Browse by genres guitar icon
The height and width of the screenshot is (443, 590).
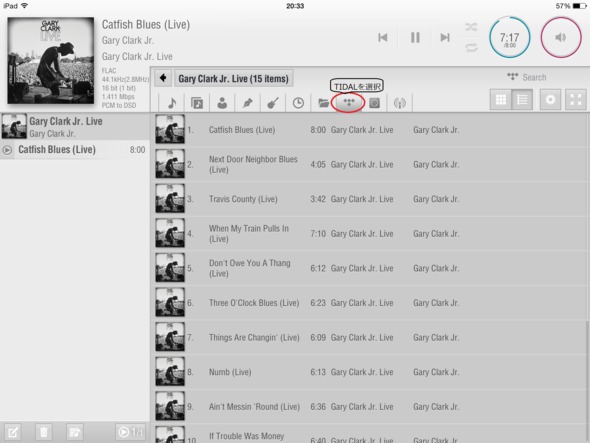[x=273, y=103]
